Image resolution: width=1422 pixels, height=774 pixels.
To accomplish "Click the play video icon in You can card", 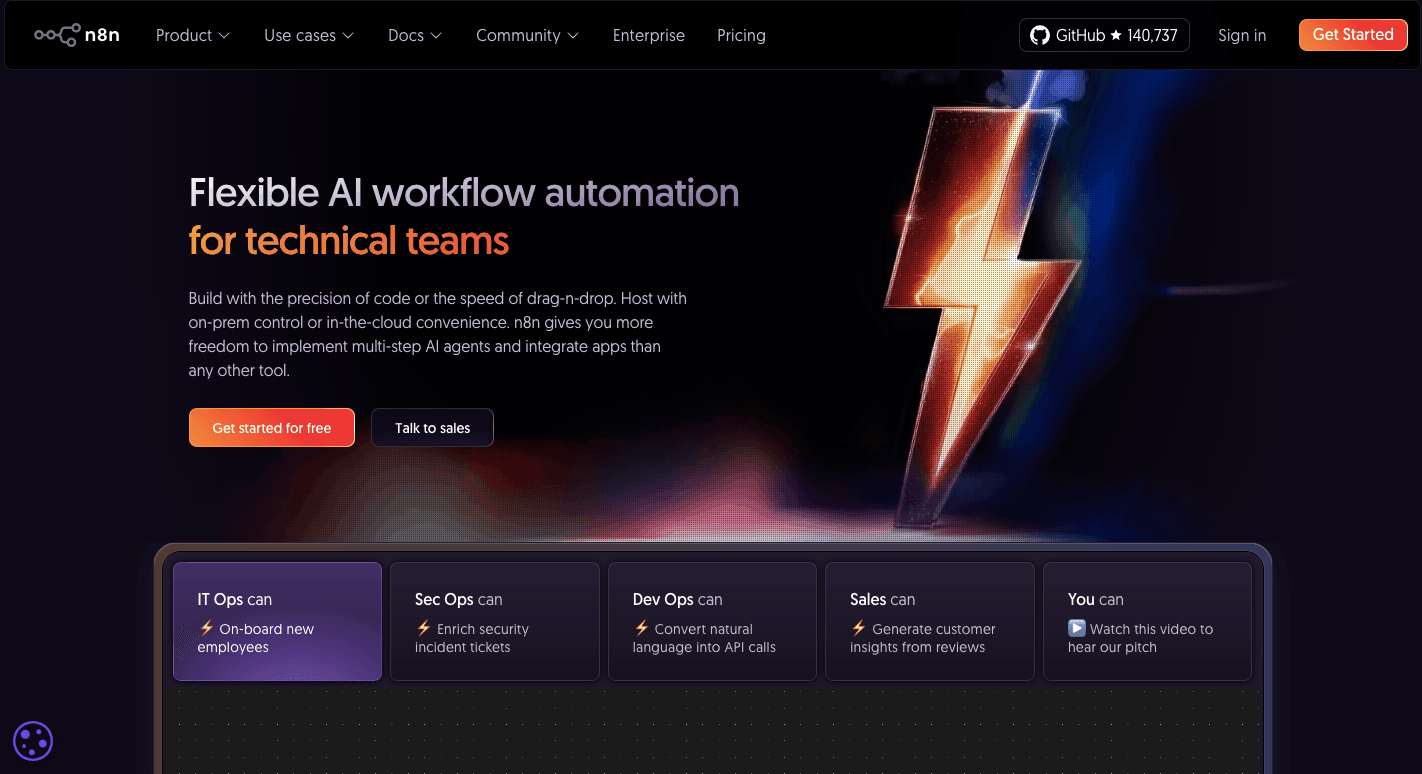I will click(x=1076, y=629).
